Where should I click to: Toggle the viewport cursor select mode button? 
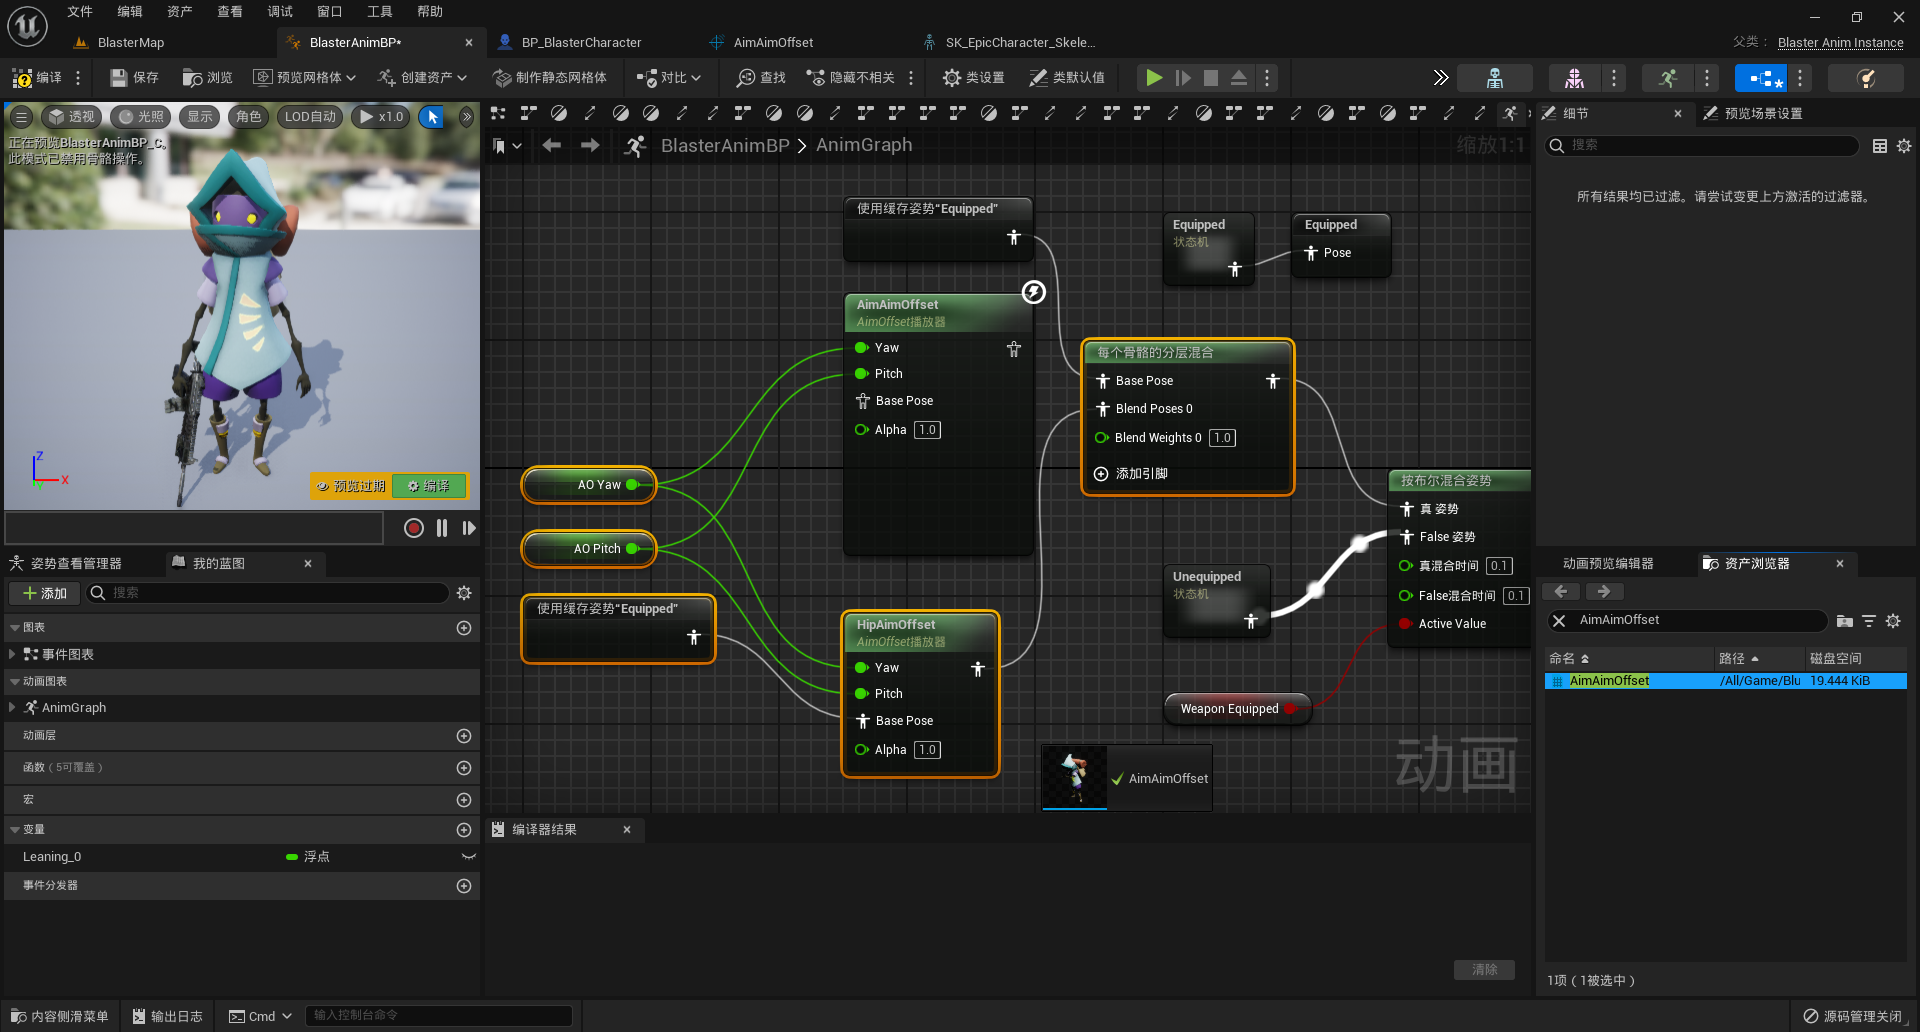click(433, 117)
